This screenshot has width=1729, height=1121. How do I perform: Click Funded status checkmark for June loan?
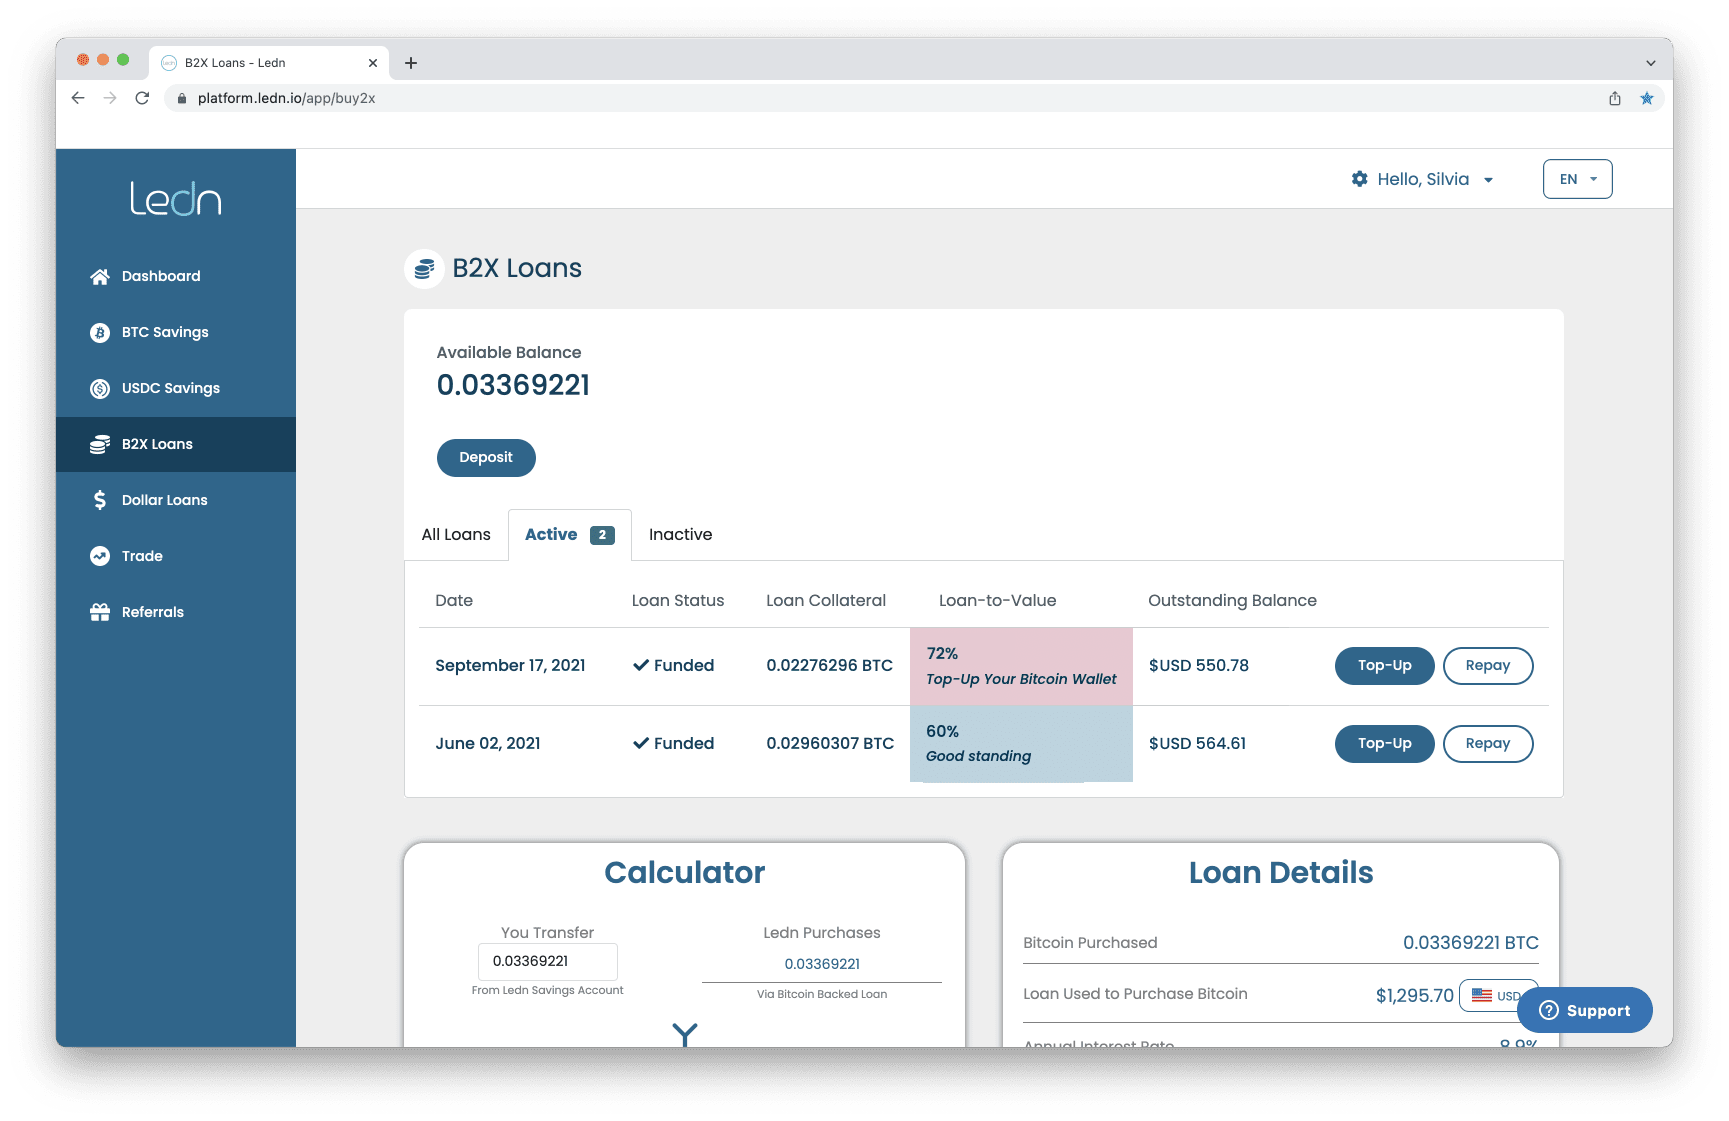641,744
